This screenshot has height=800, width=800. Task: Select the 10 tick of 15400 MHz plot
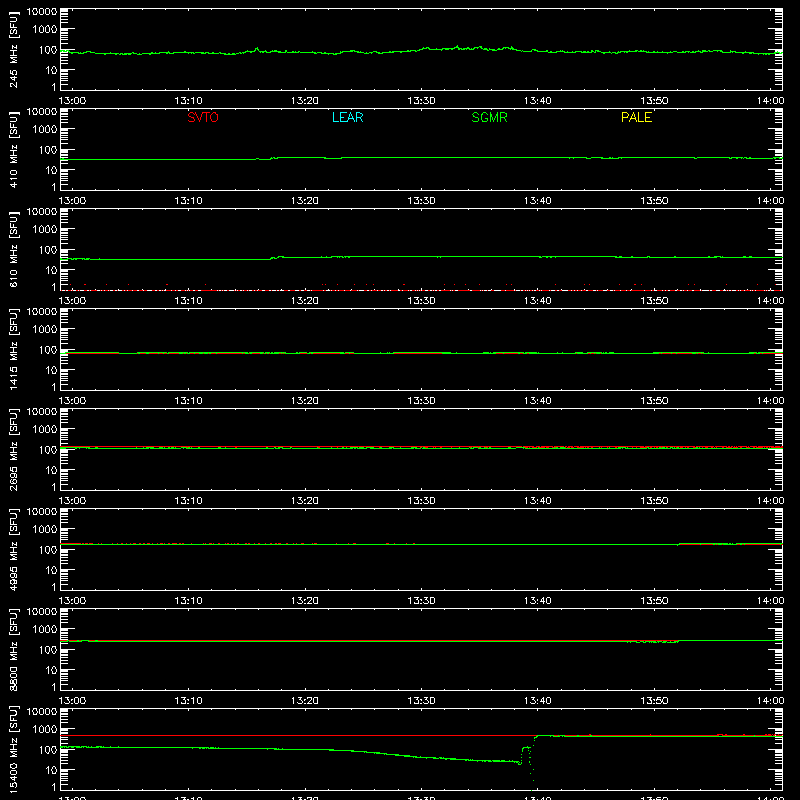coord(52,770)
